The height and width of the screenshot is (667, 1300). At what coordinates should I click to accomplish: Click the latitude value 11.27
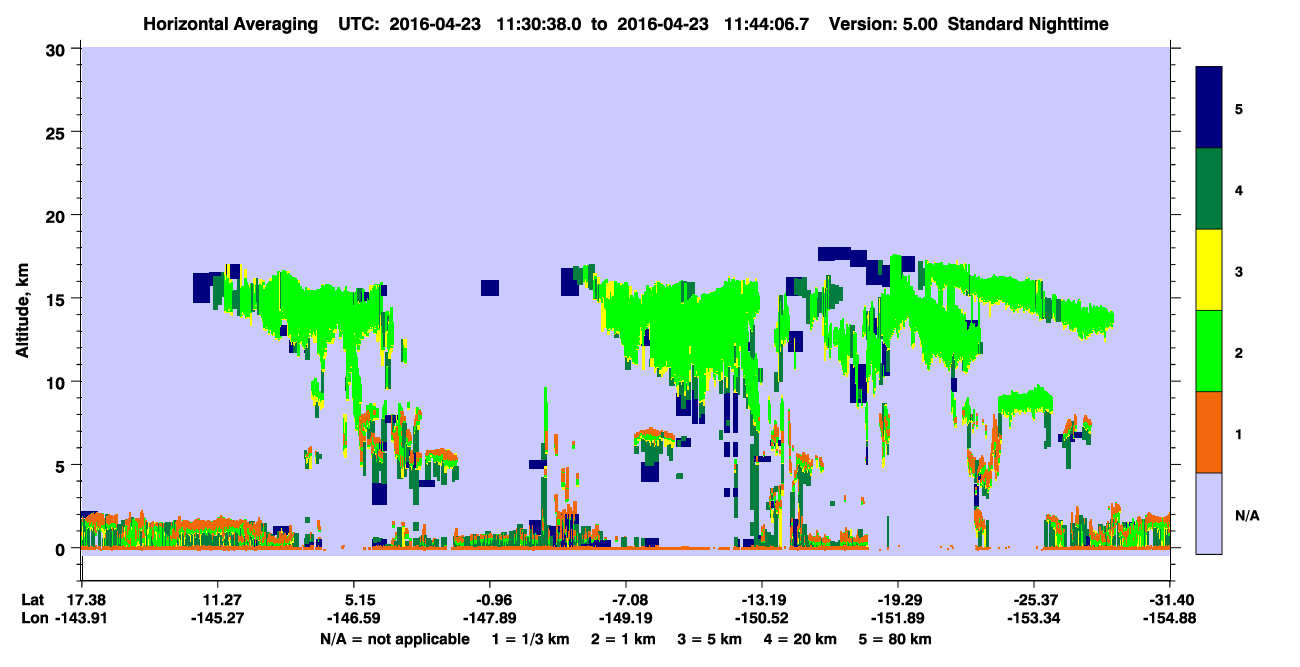(217, 600)
